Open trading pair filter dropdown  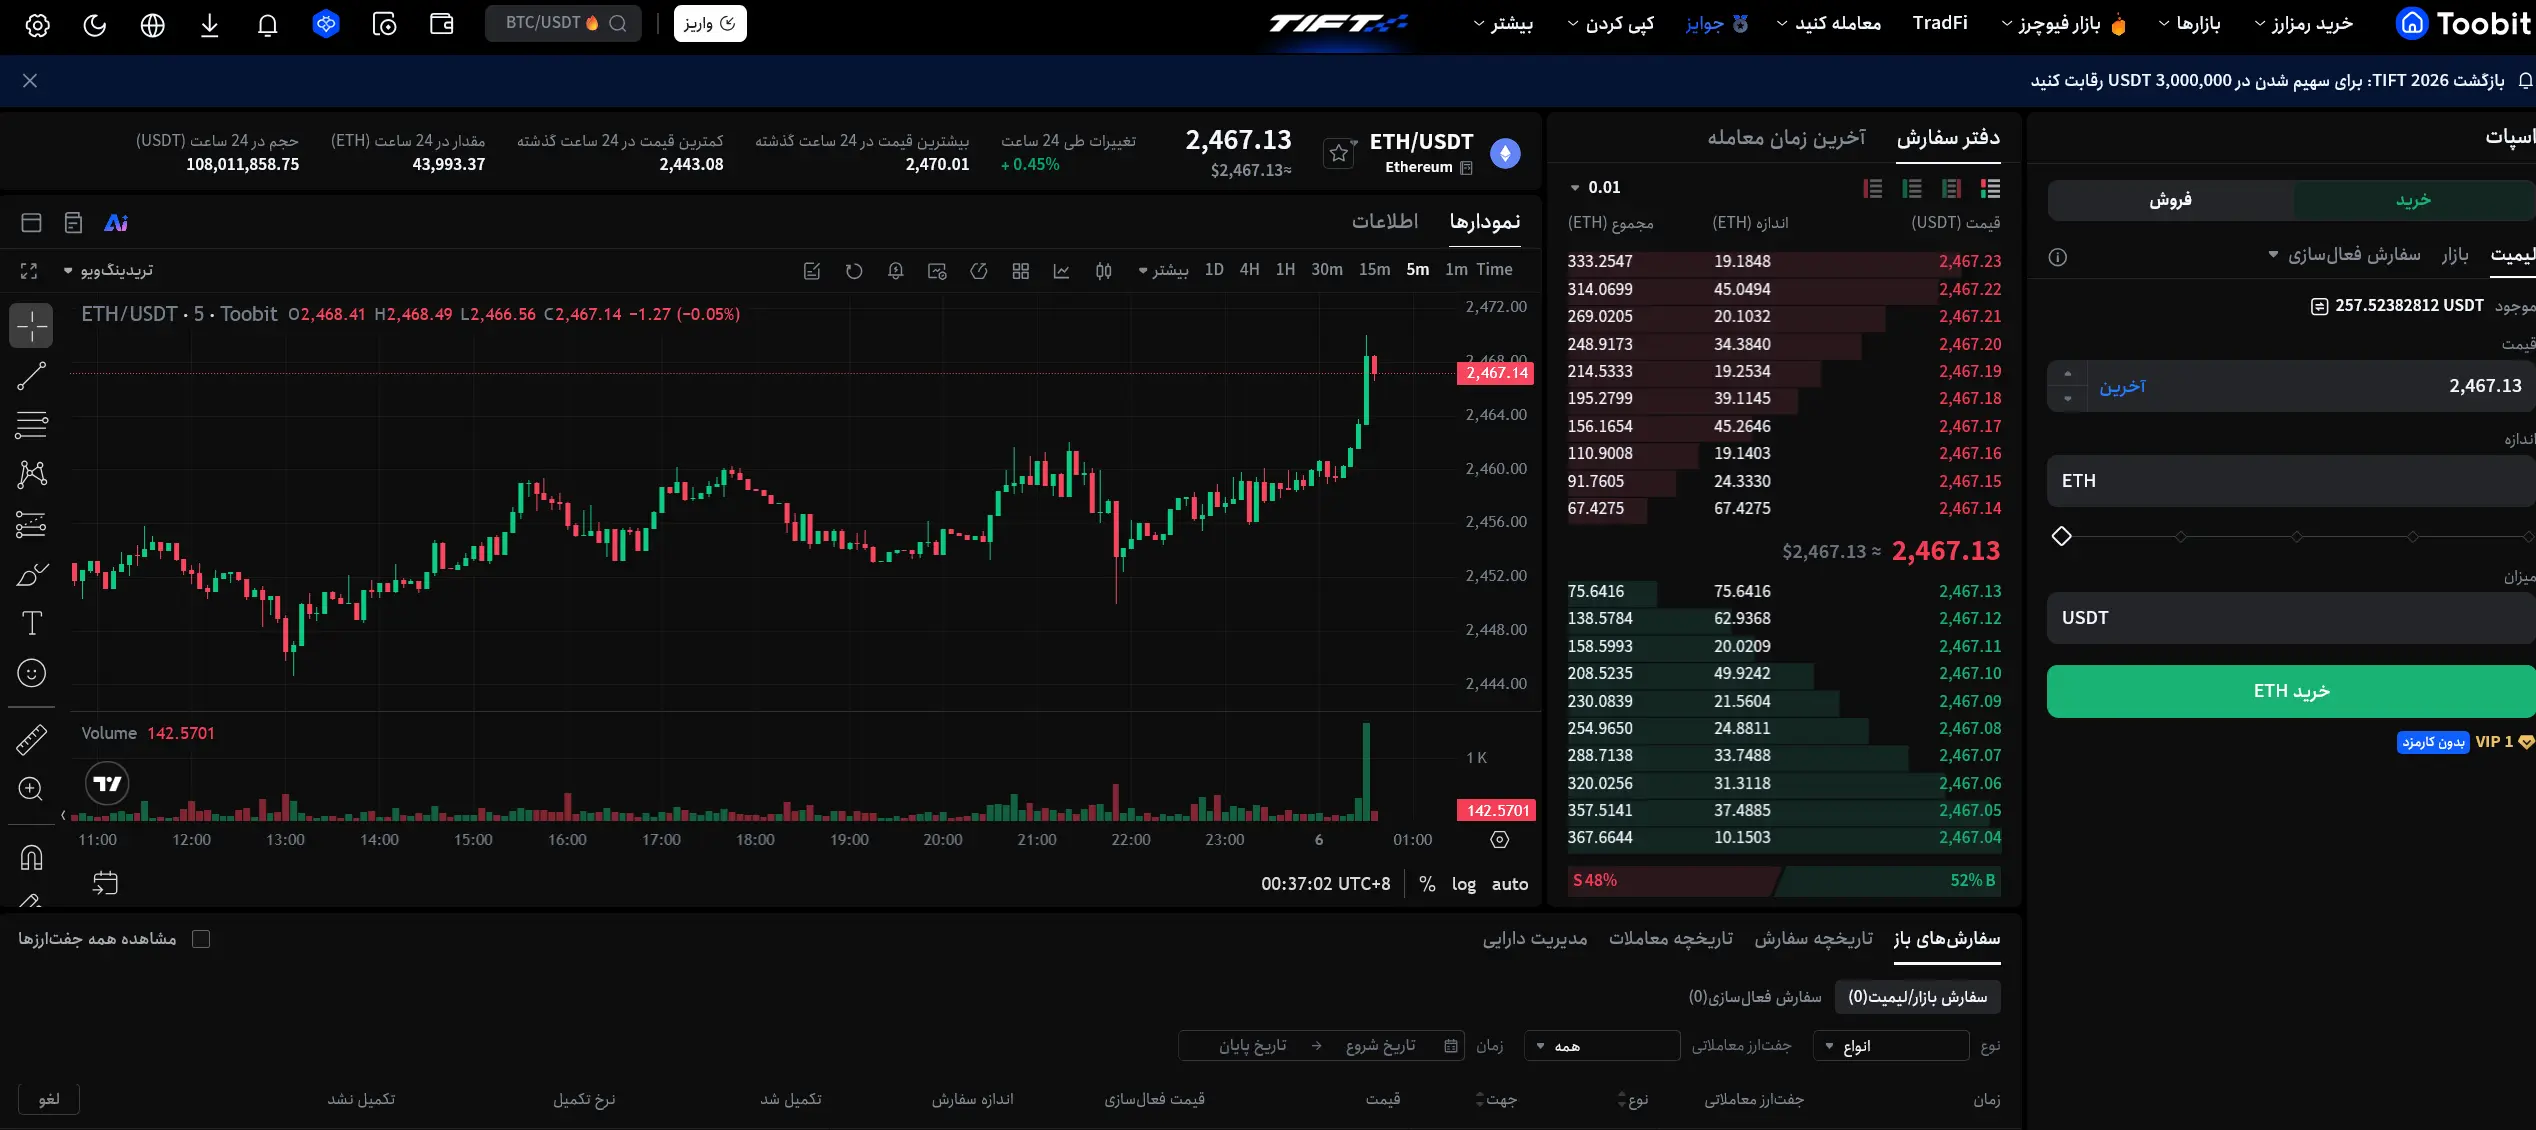pos(1602,1046)
